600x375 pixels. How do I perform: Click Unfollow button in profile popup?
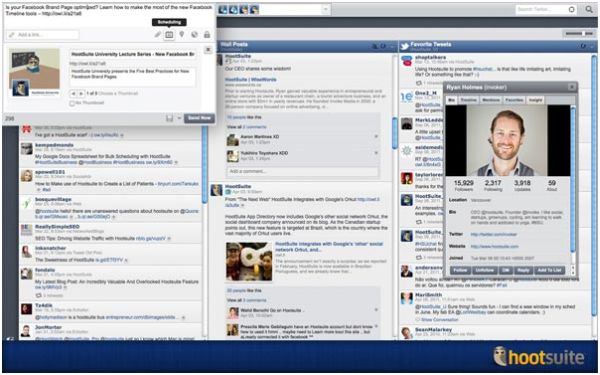pyautogui.click(x=485, y=270)
